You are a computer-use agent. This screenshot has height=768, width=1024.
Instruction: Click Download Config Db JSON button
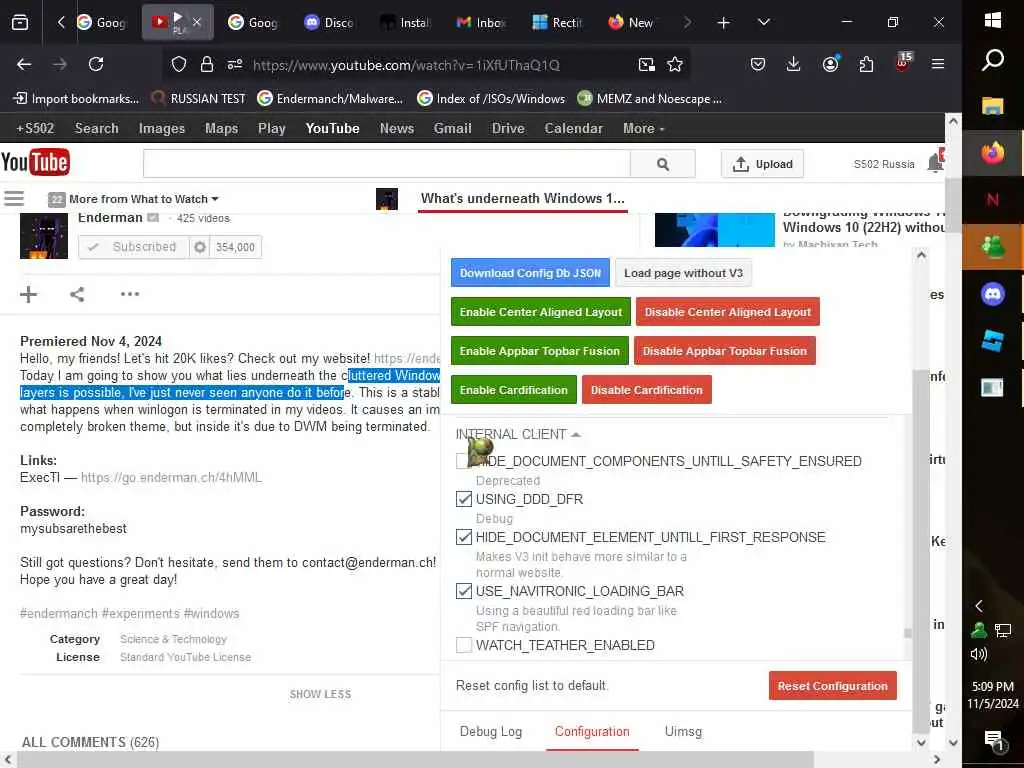530,273
